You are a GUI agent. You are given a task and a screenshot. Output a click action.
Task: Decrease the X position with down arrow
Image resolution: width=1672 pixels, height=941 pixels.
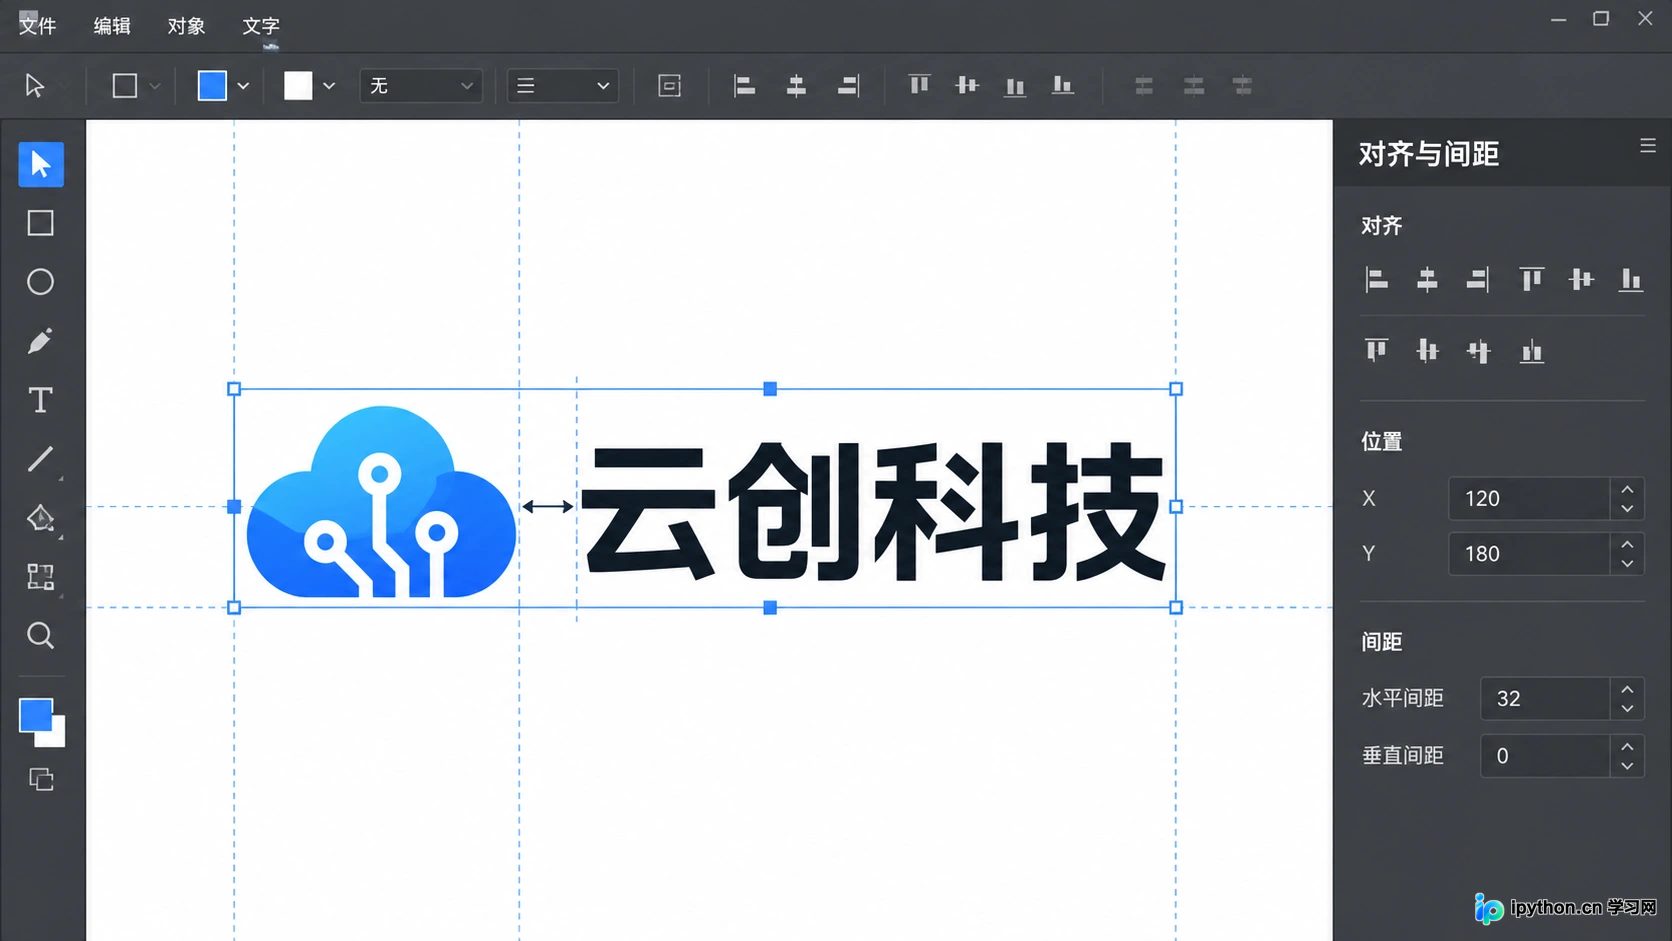[1627, 509]
